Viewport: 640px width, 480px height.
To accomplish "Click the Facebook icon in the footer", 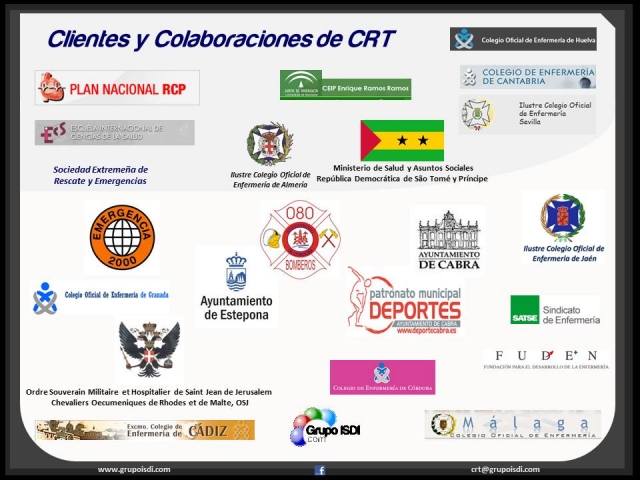I will point(320,470).
